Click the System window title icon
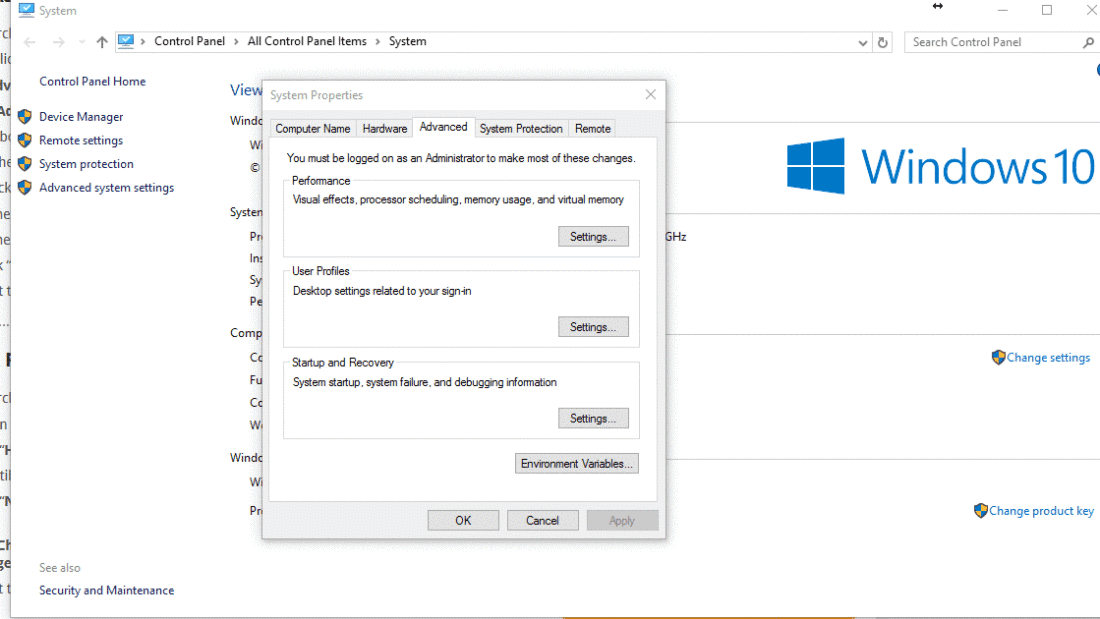 tap(27, 11)
